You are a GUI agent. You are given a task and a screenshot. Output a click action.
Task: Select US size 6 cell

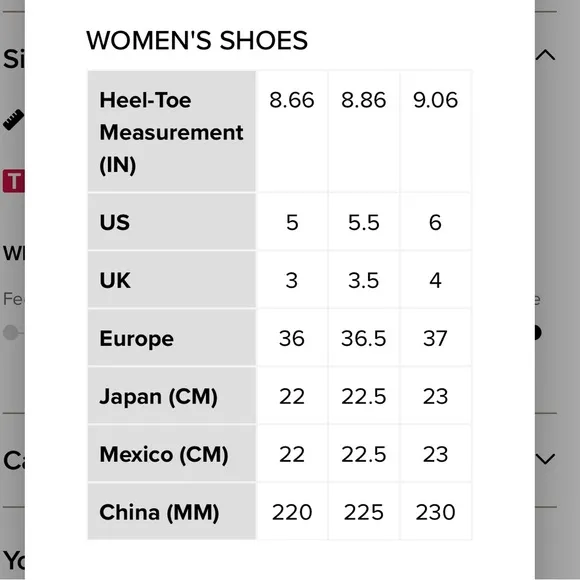pos(435,222)
